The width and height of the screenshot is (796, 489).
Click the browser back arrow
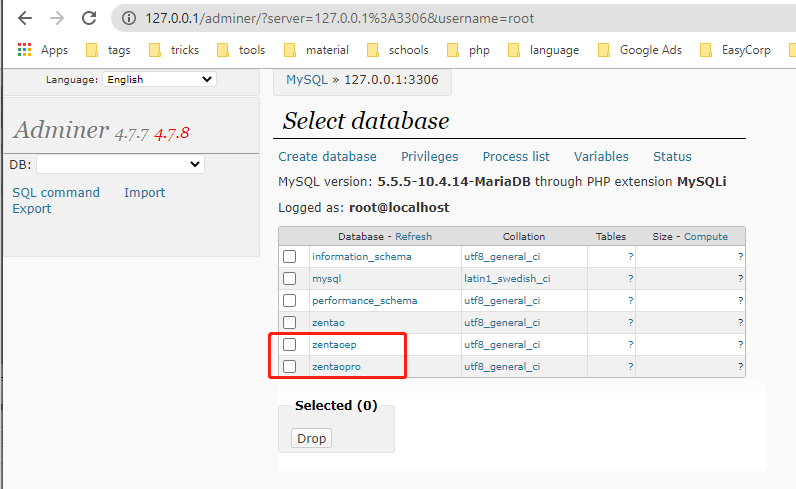[25, 18]
